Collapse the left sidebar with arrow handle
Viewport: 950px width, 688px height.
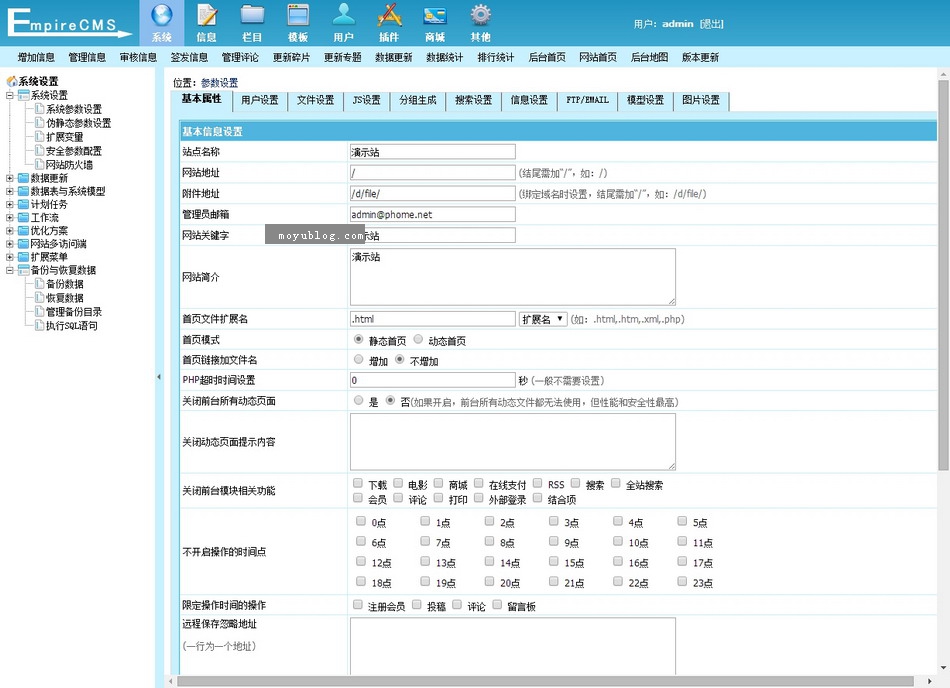click(x=159, y=377)
